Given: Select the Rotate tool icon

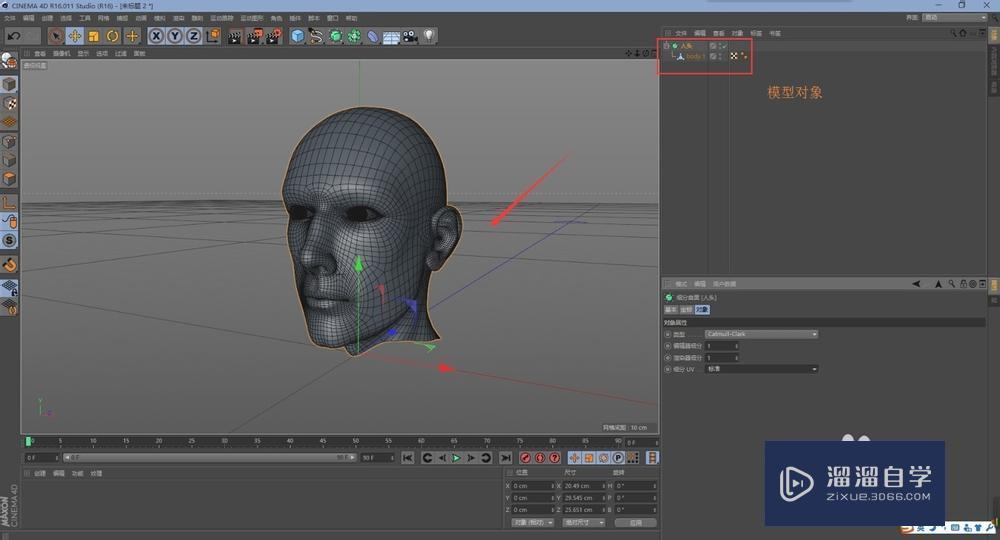Looking at the screenshot, I should click(113, 36).
